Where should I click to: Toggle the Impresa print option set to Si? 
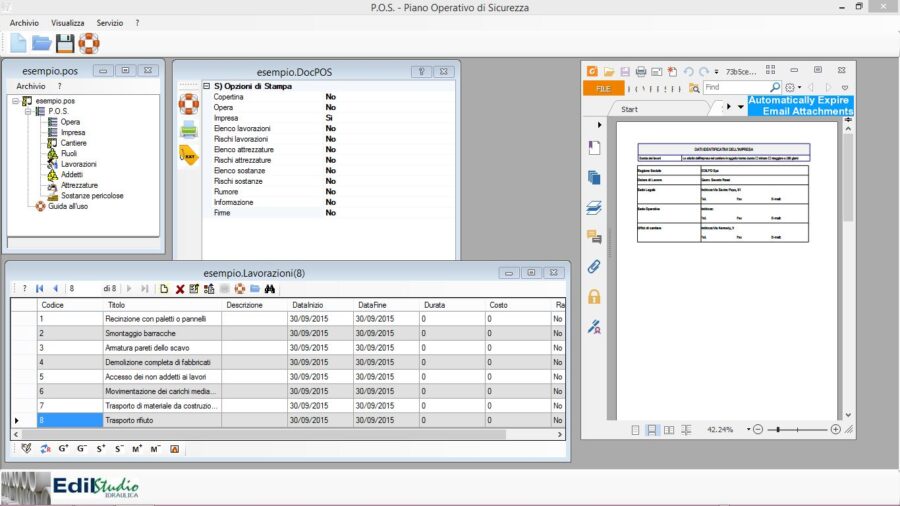(329, 118)
